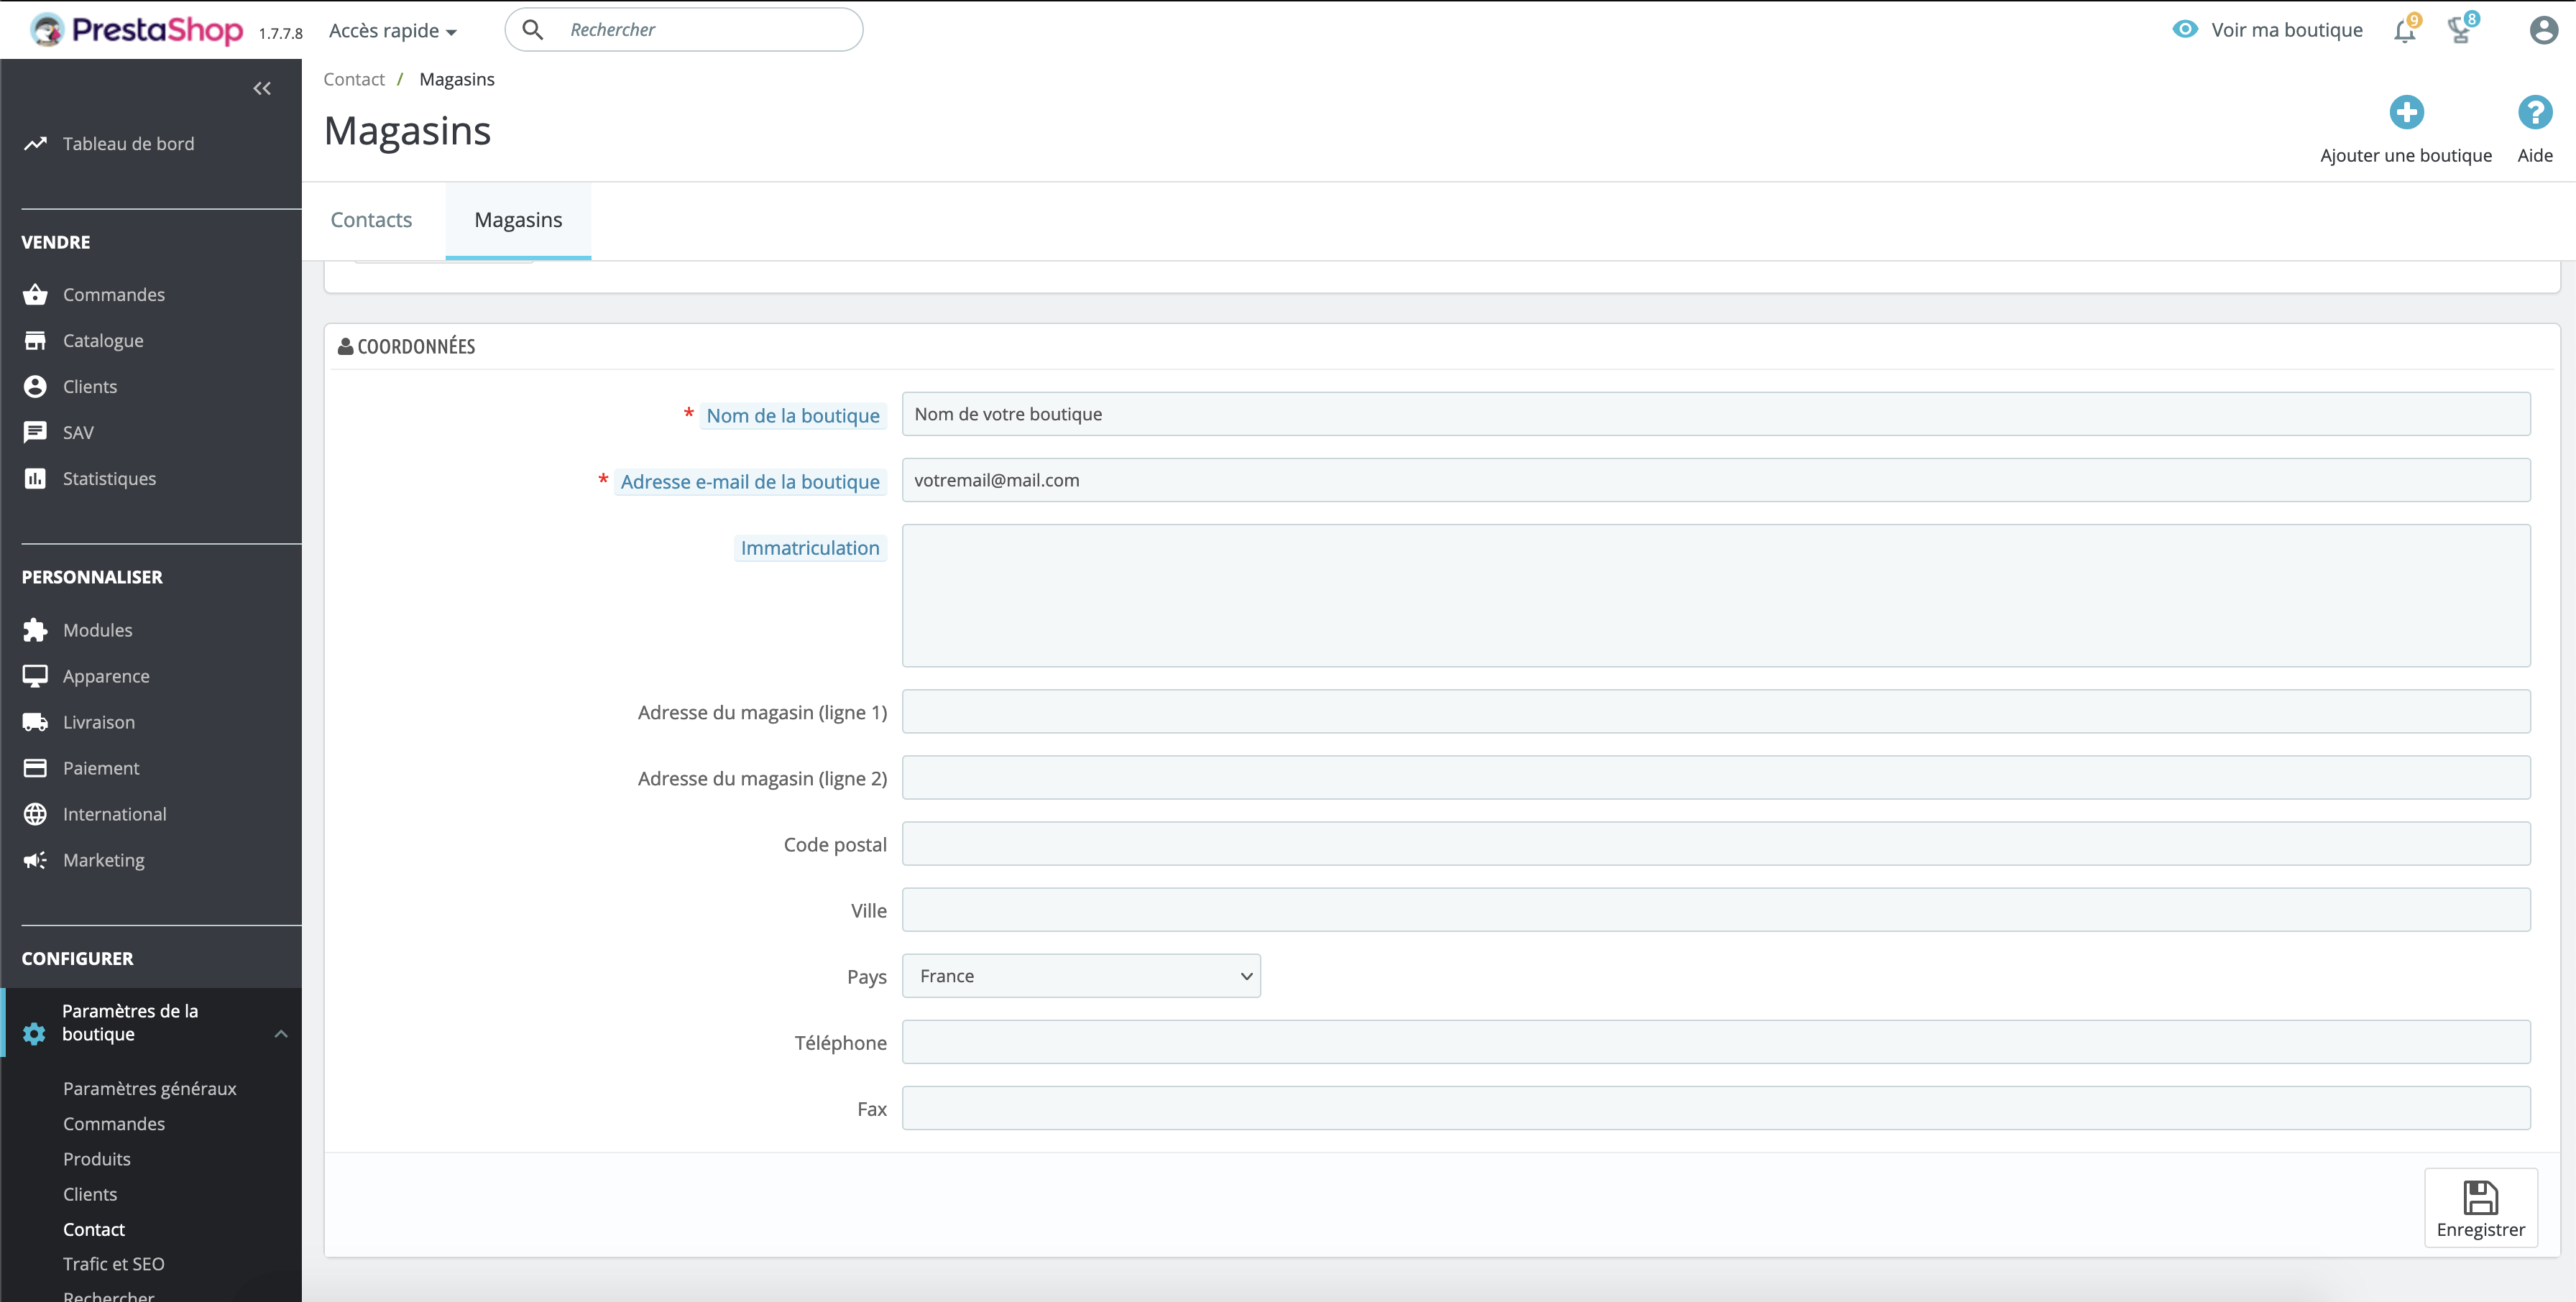
Task: Click the eye icon beside Voir ma boutique
Action: tap(2185, 29)
